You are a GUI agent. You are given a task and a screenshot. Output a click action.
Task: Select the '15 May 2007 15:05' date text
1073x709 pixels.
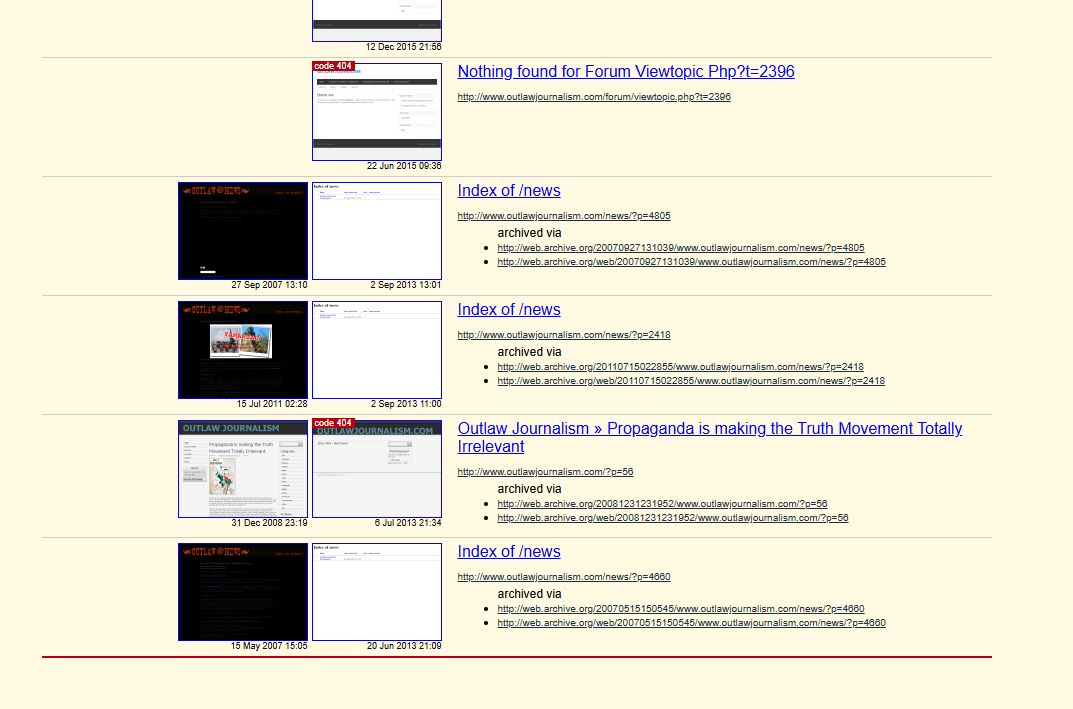pyautogui.click(x=268, y=646)
